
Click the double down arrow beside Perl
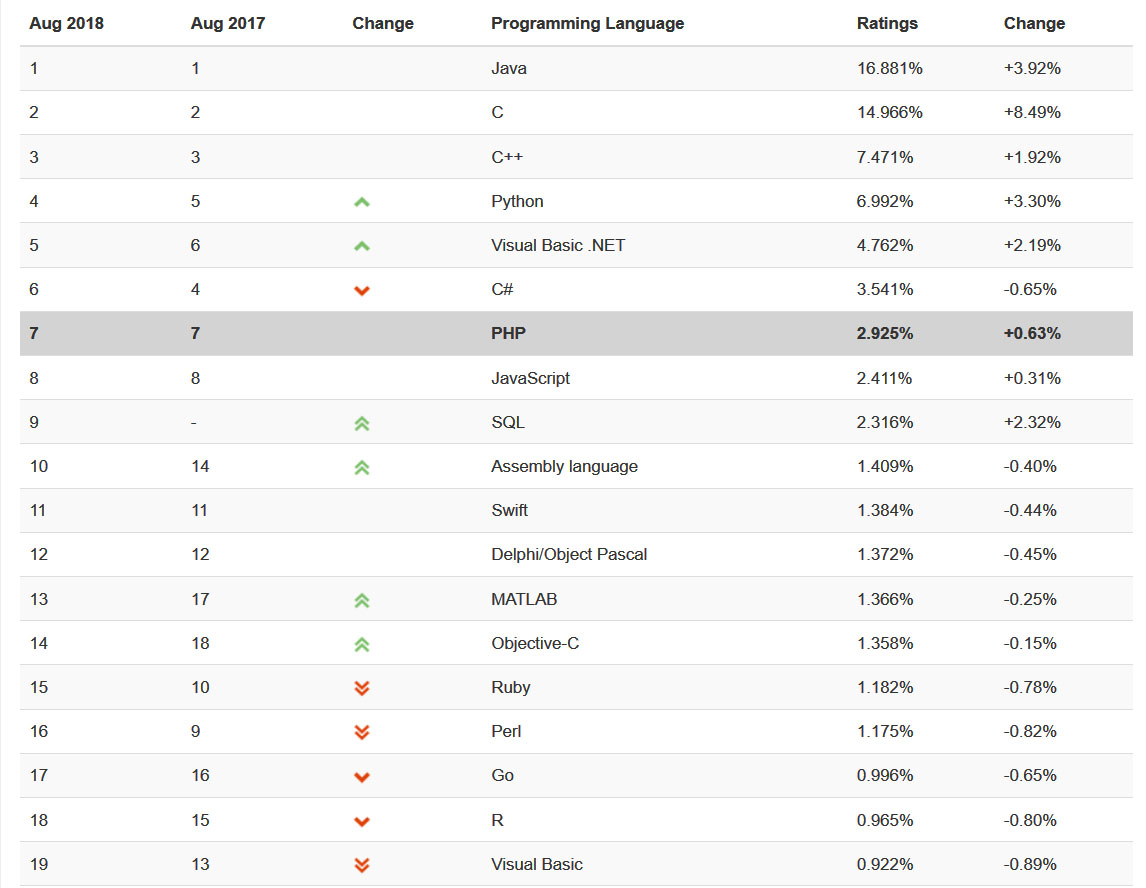pos(362,732)
